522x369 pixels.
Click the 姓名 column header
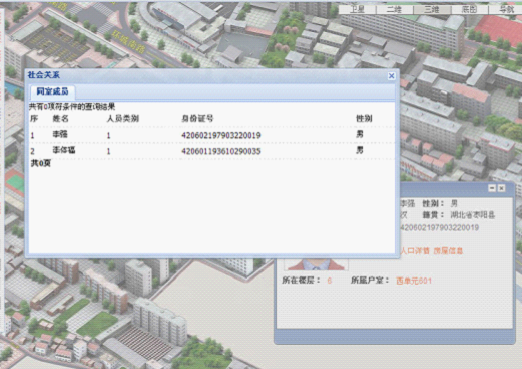[x=60, y=118]
